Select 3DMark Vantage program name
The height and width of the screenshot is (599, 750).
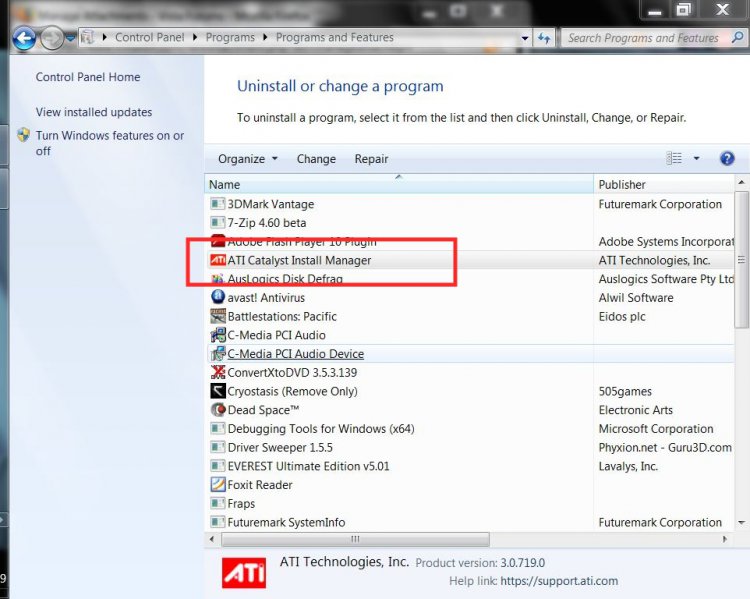coord(271,204)
